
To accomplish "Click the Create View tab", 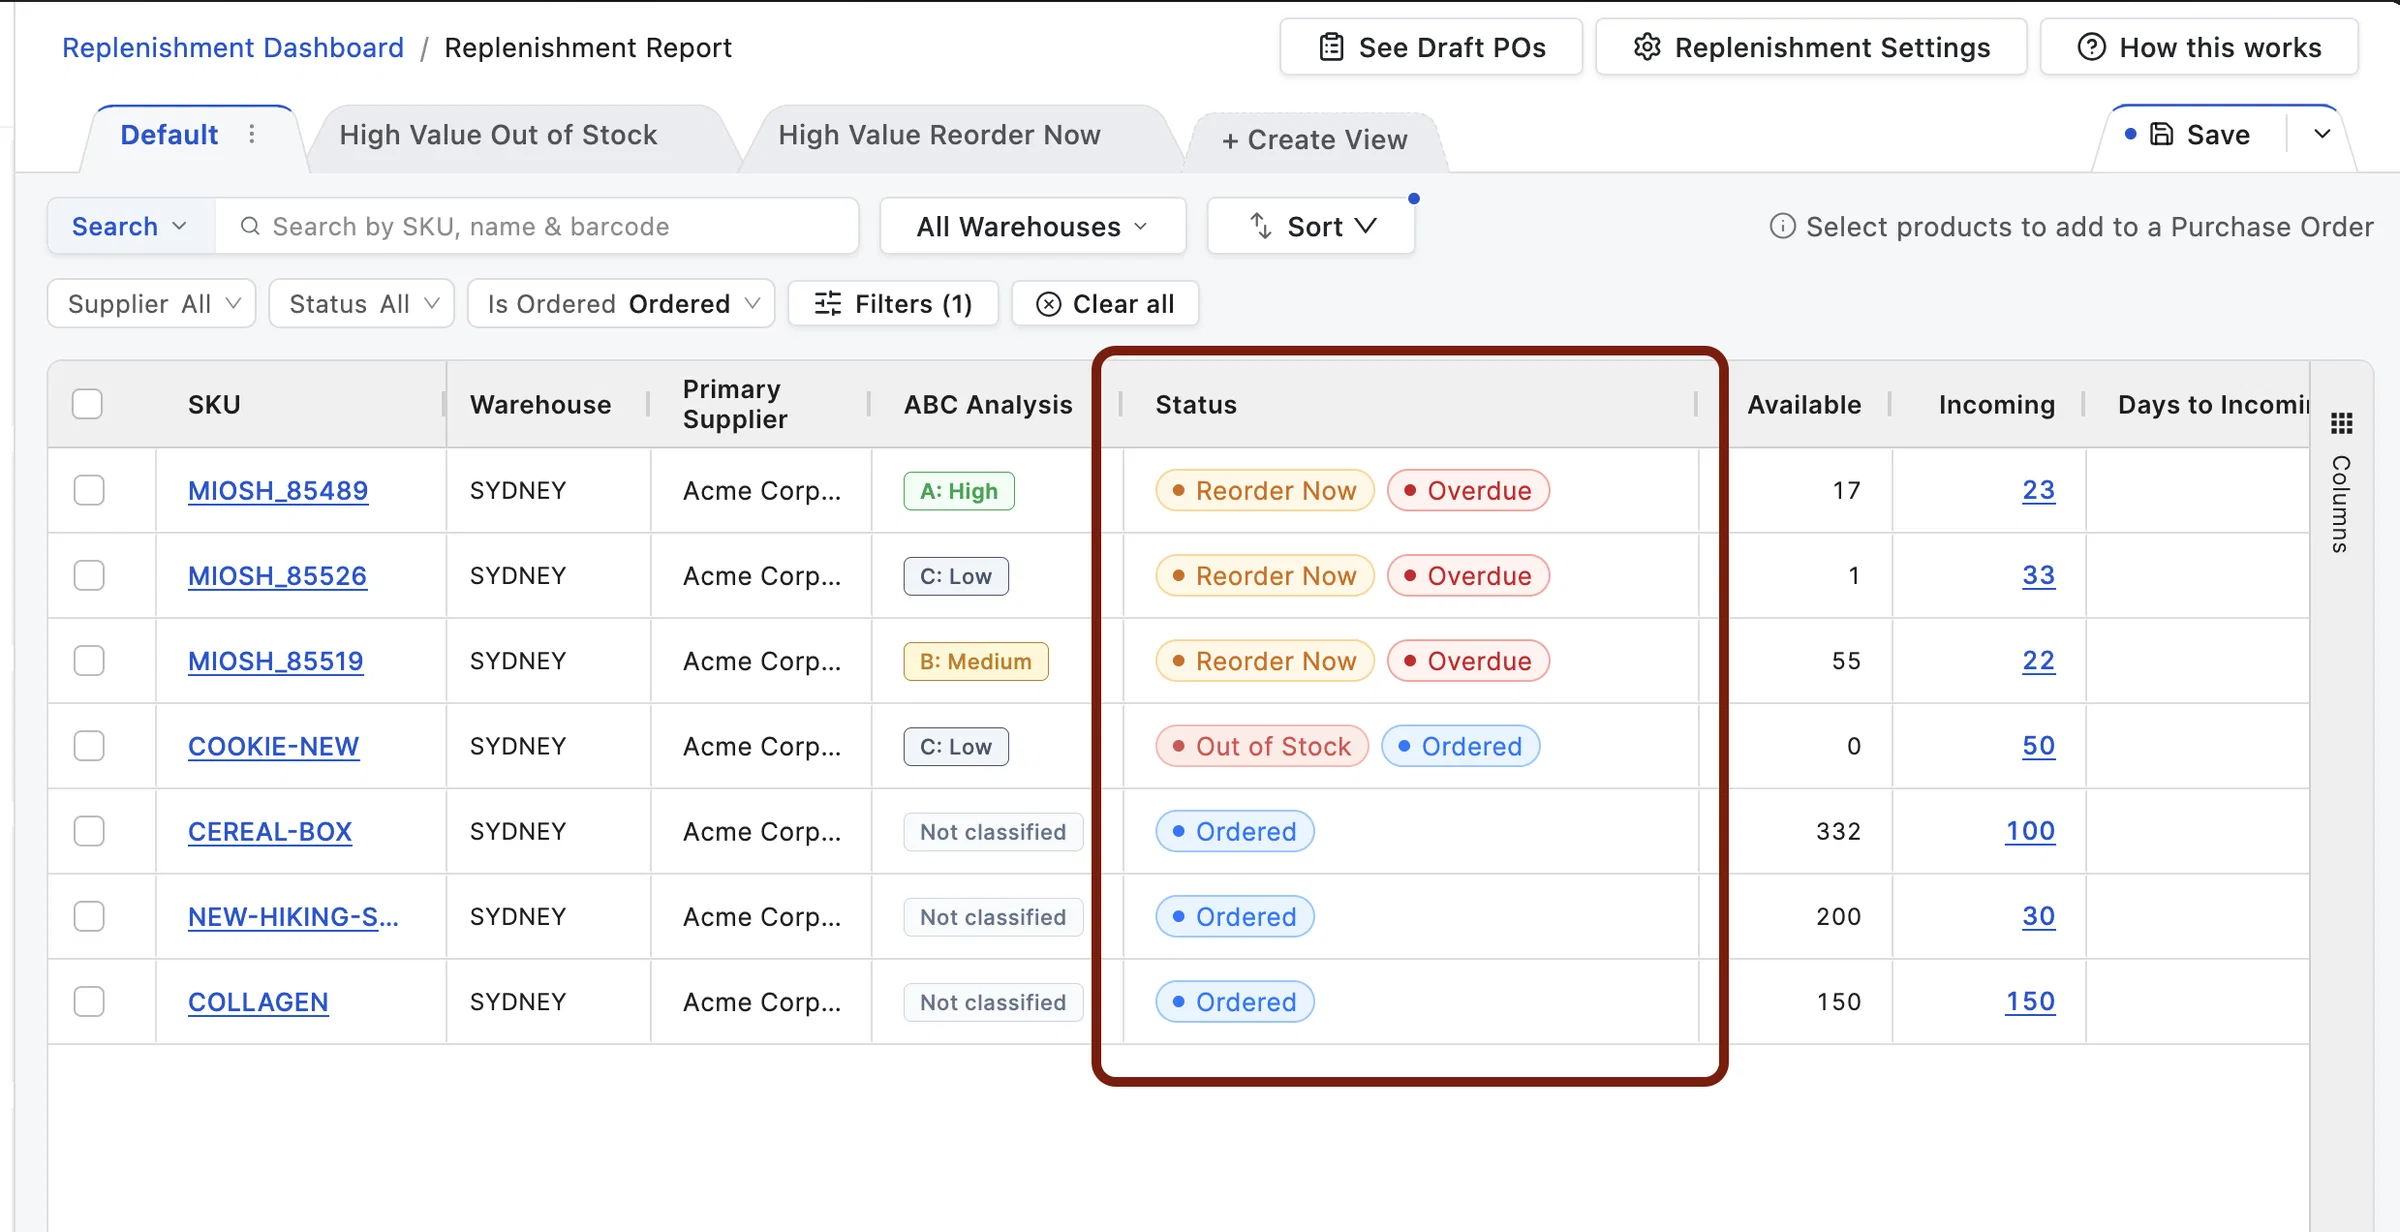I will pyautogui.click(x=1314, y=140).
